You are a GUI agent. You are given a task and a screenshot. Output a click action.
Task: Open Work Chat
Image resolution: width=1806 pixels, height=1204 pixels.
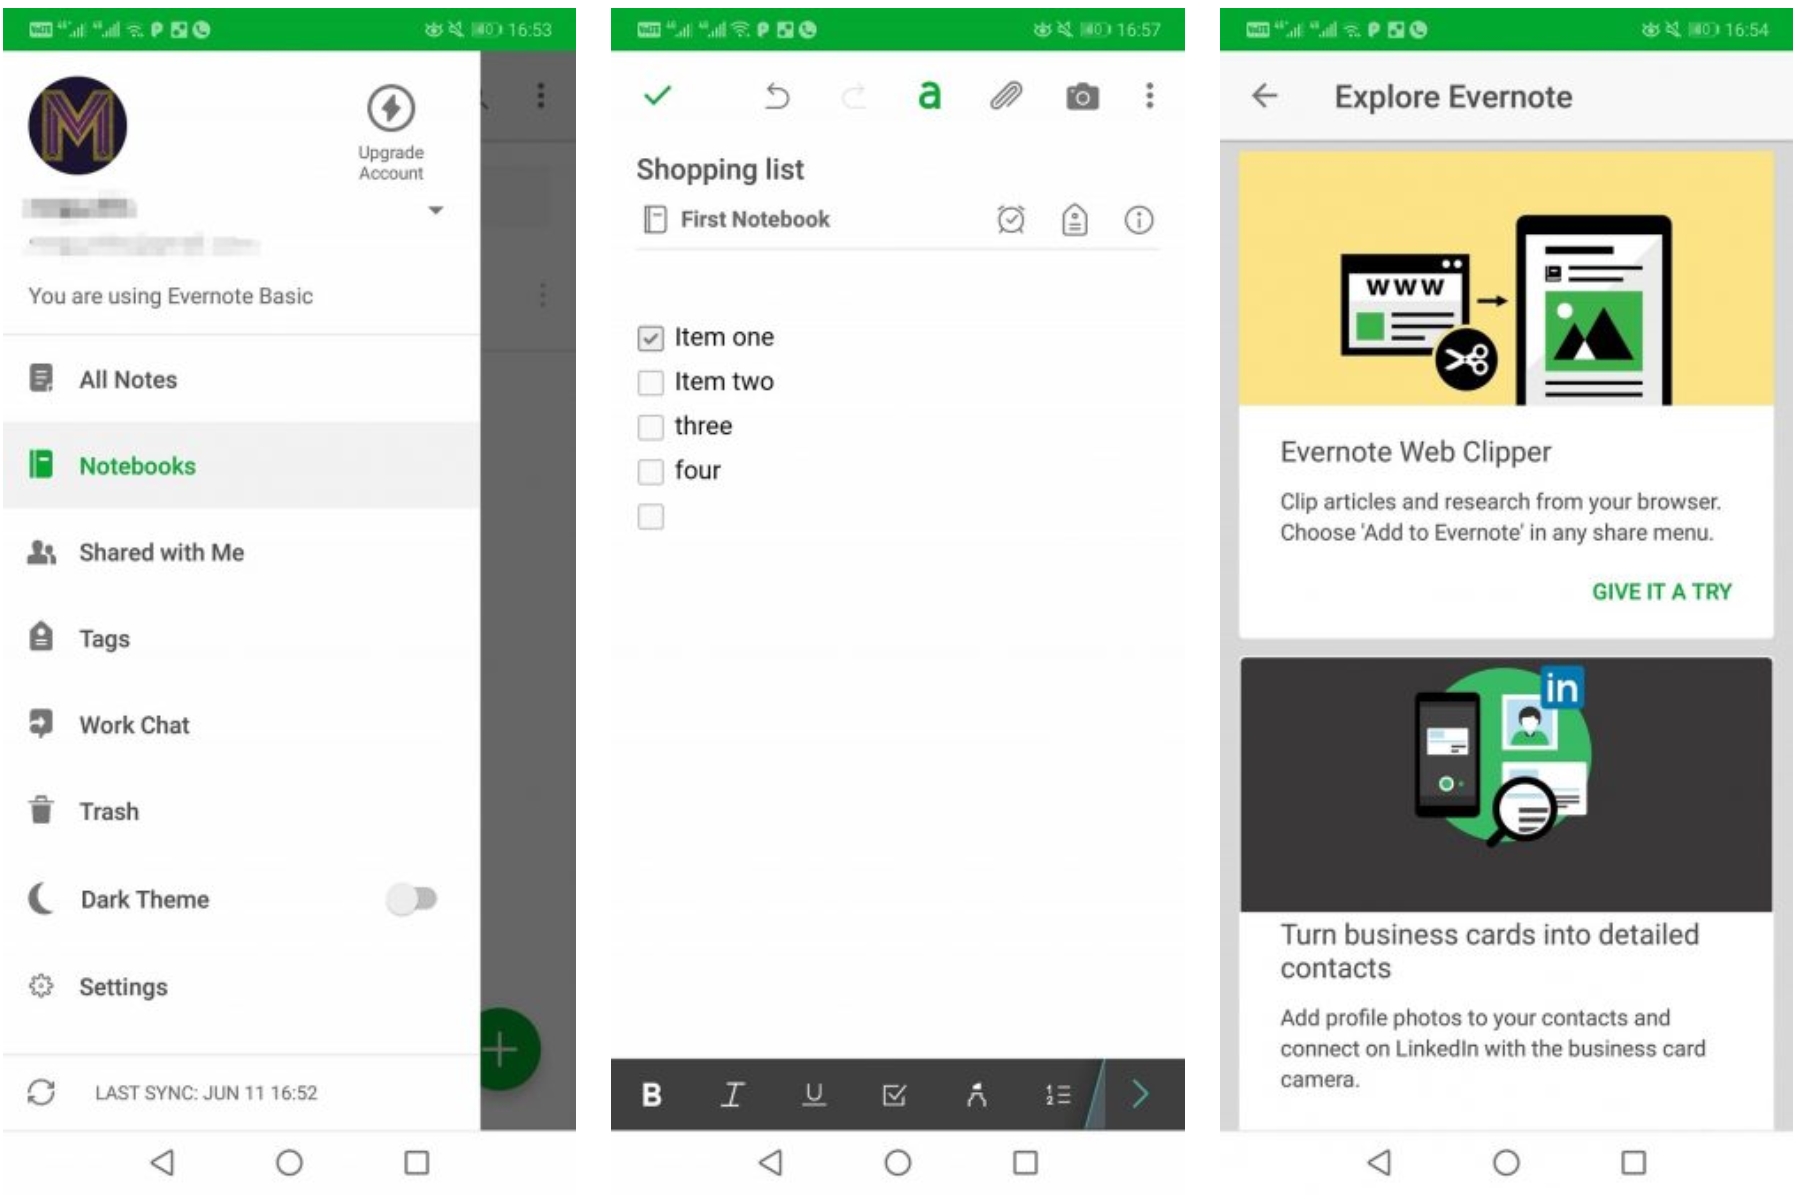(241, 724)
